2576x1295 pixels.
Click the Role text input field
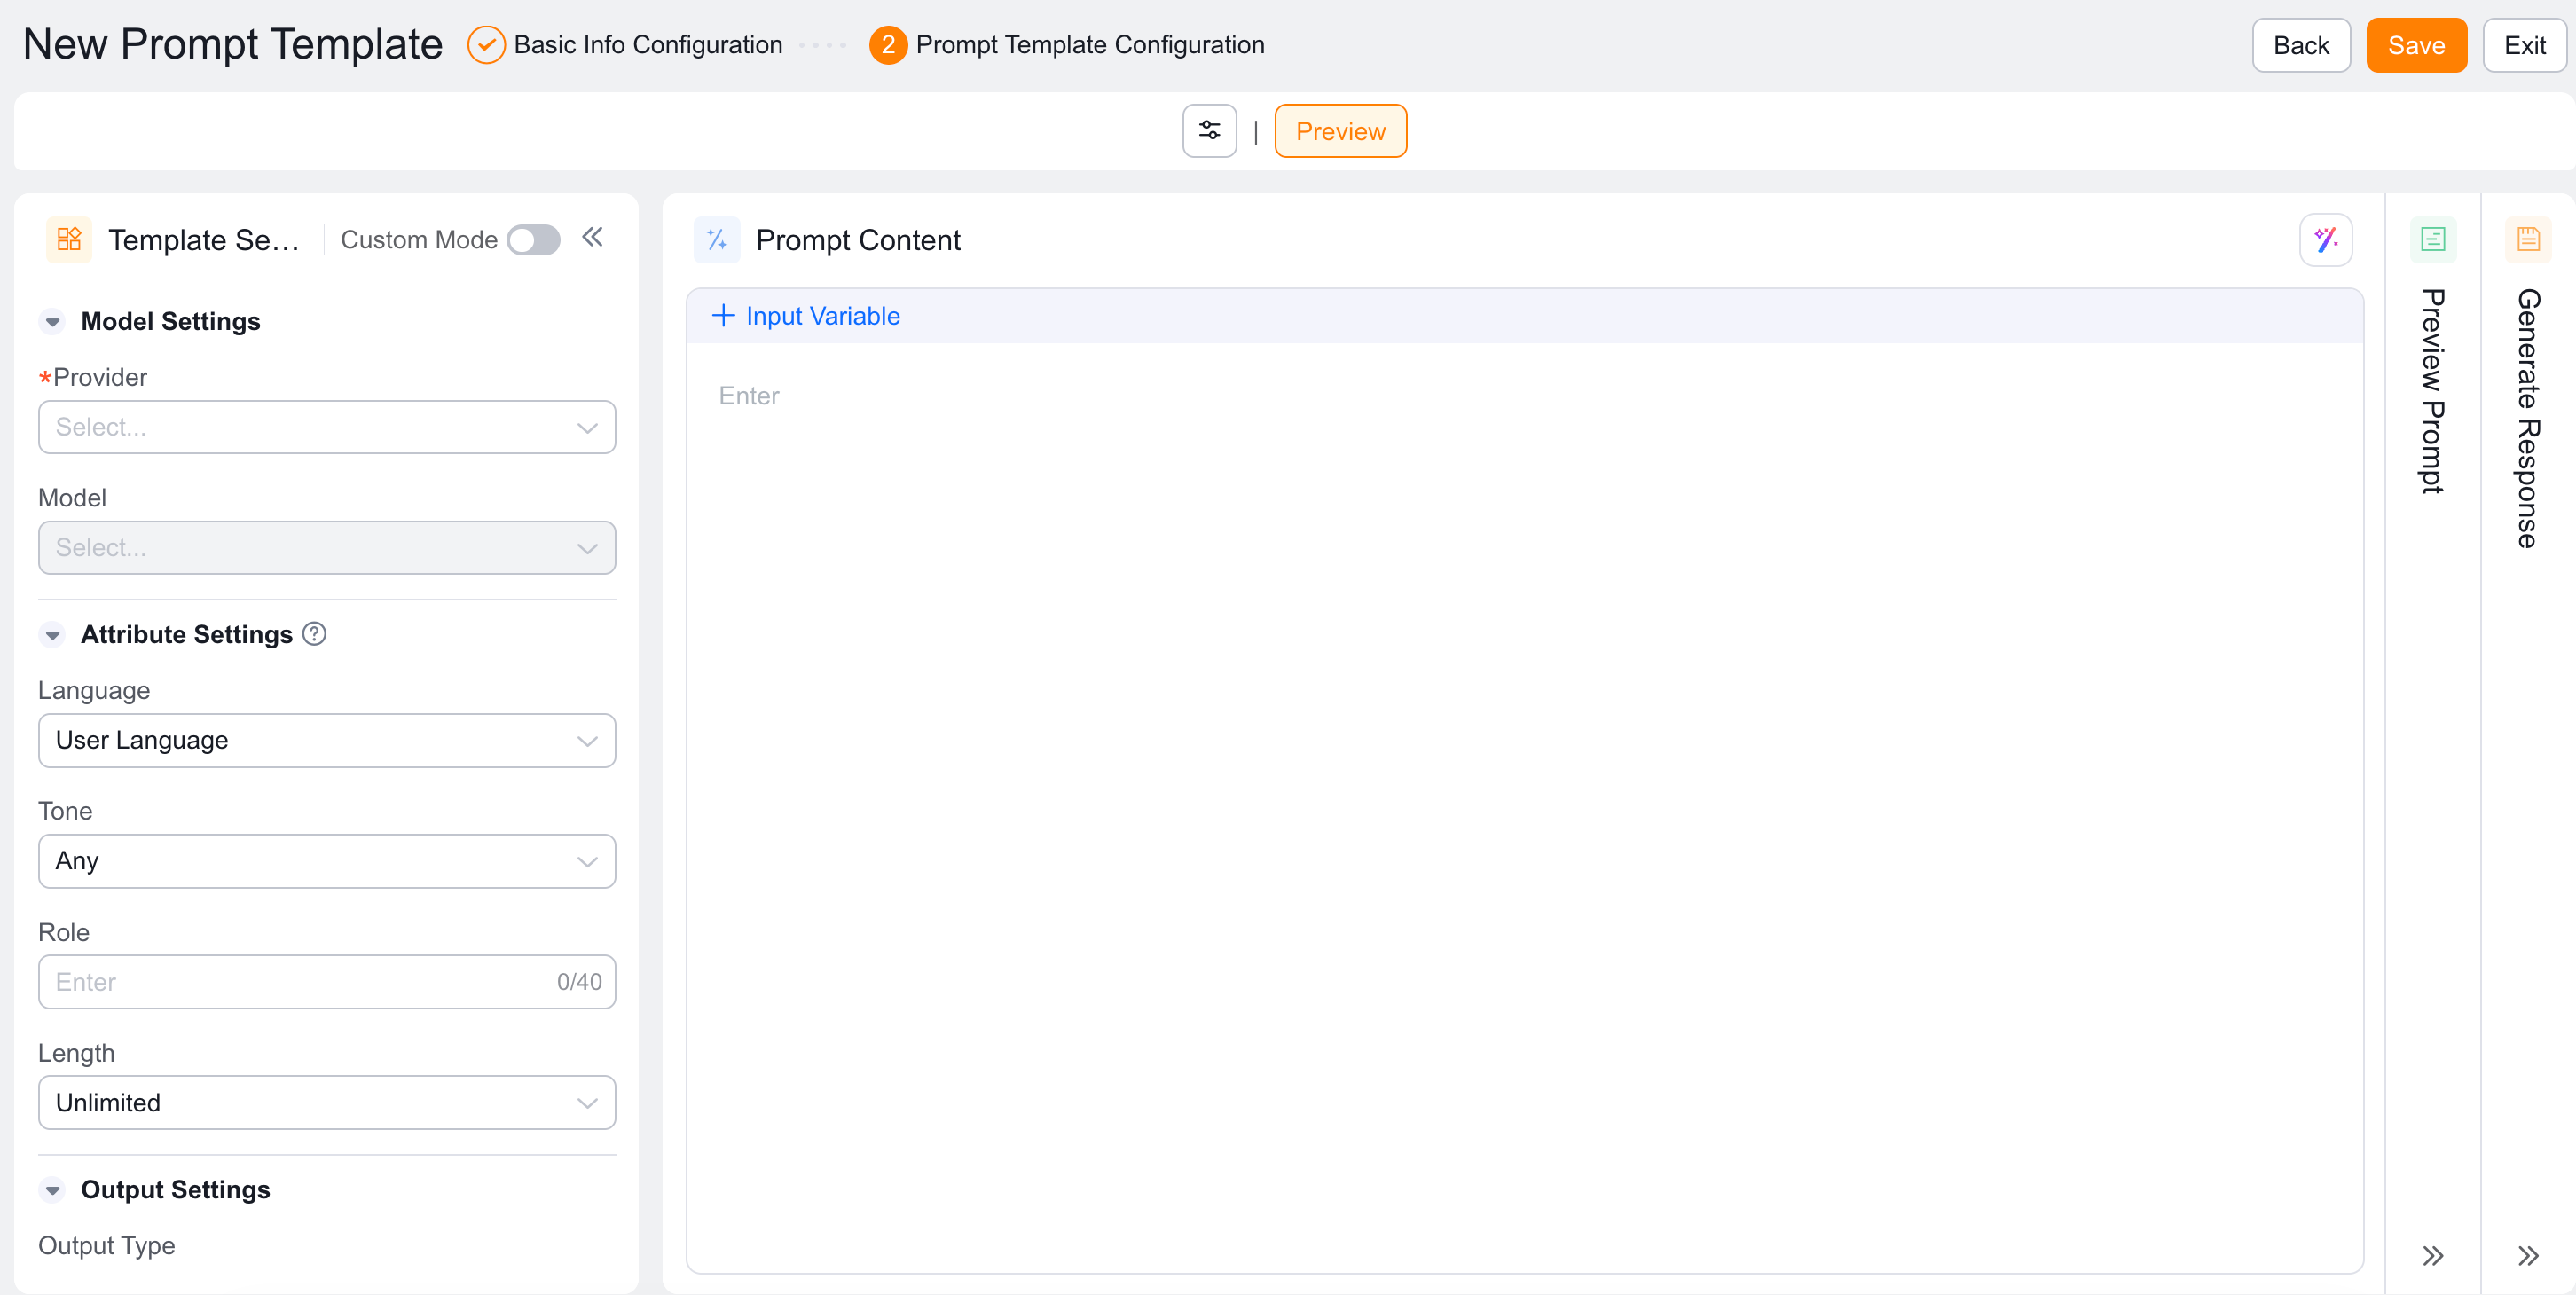click(327, 982)
